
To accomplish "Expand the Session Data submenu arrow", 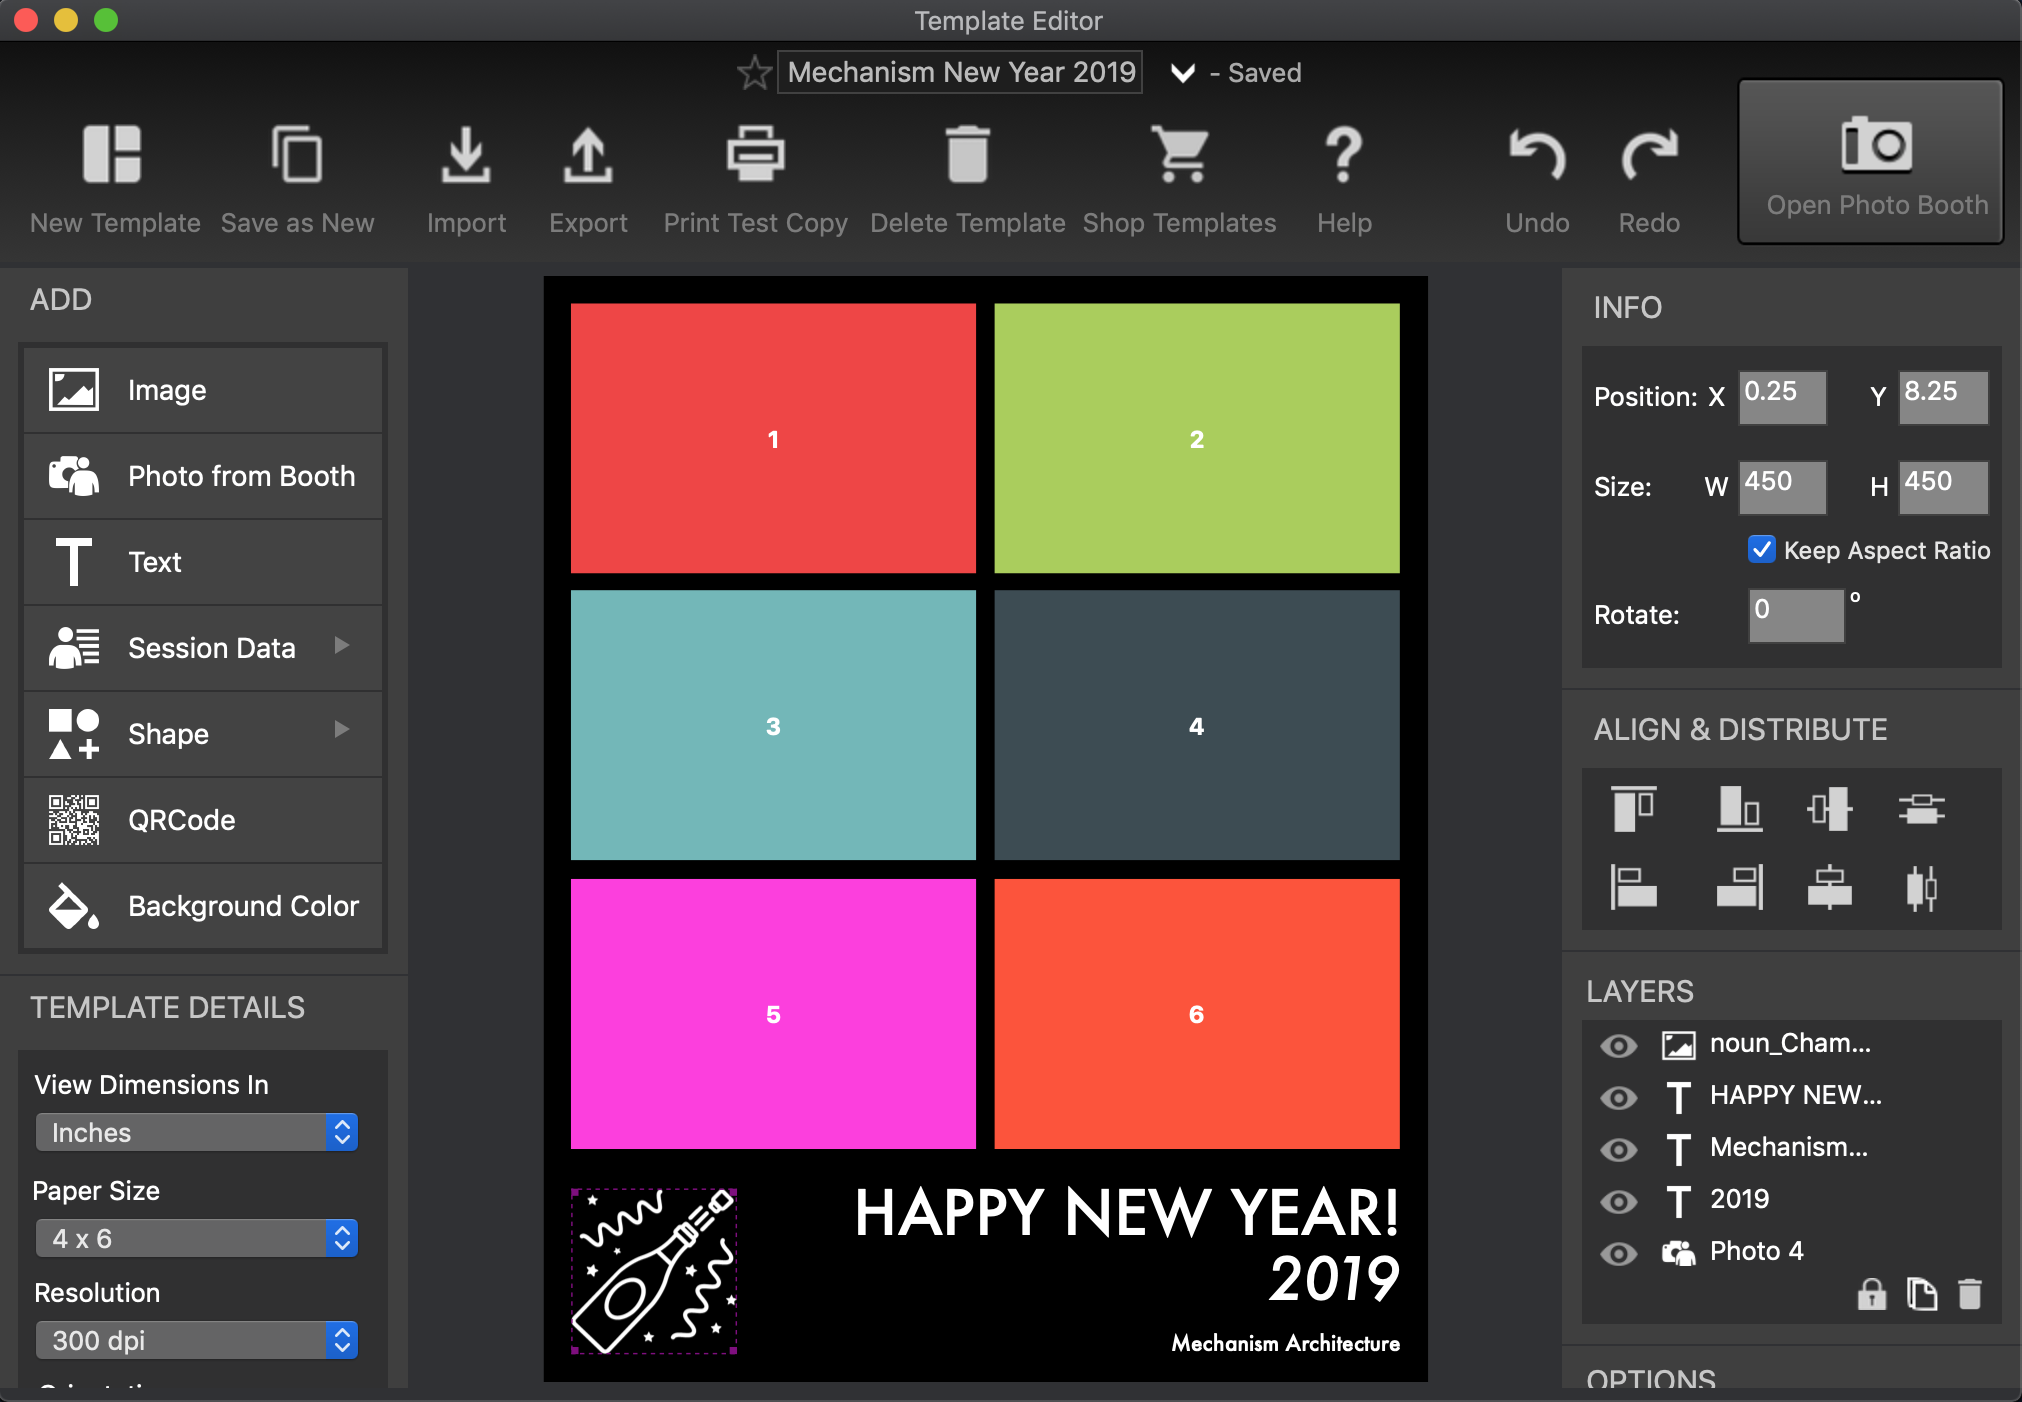I will (x=342, y=646).
